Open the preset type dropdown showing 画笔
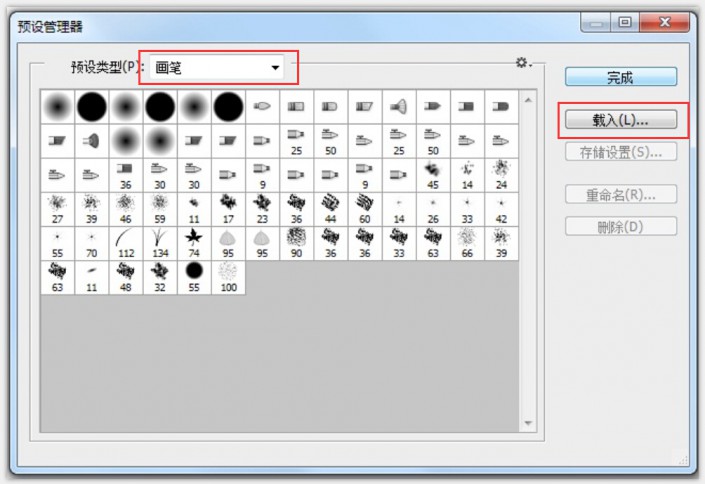Viewport: 705px width, 484px height. [218, 68]
